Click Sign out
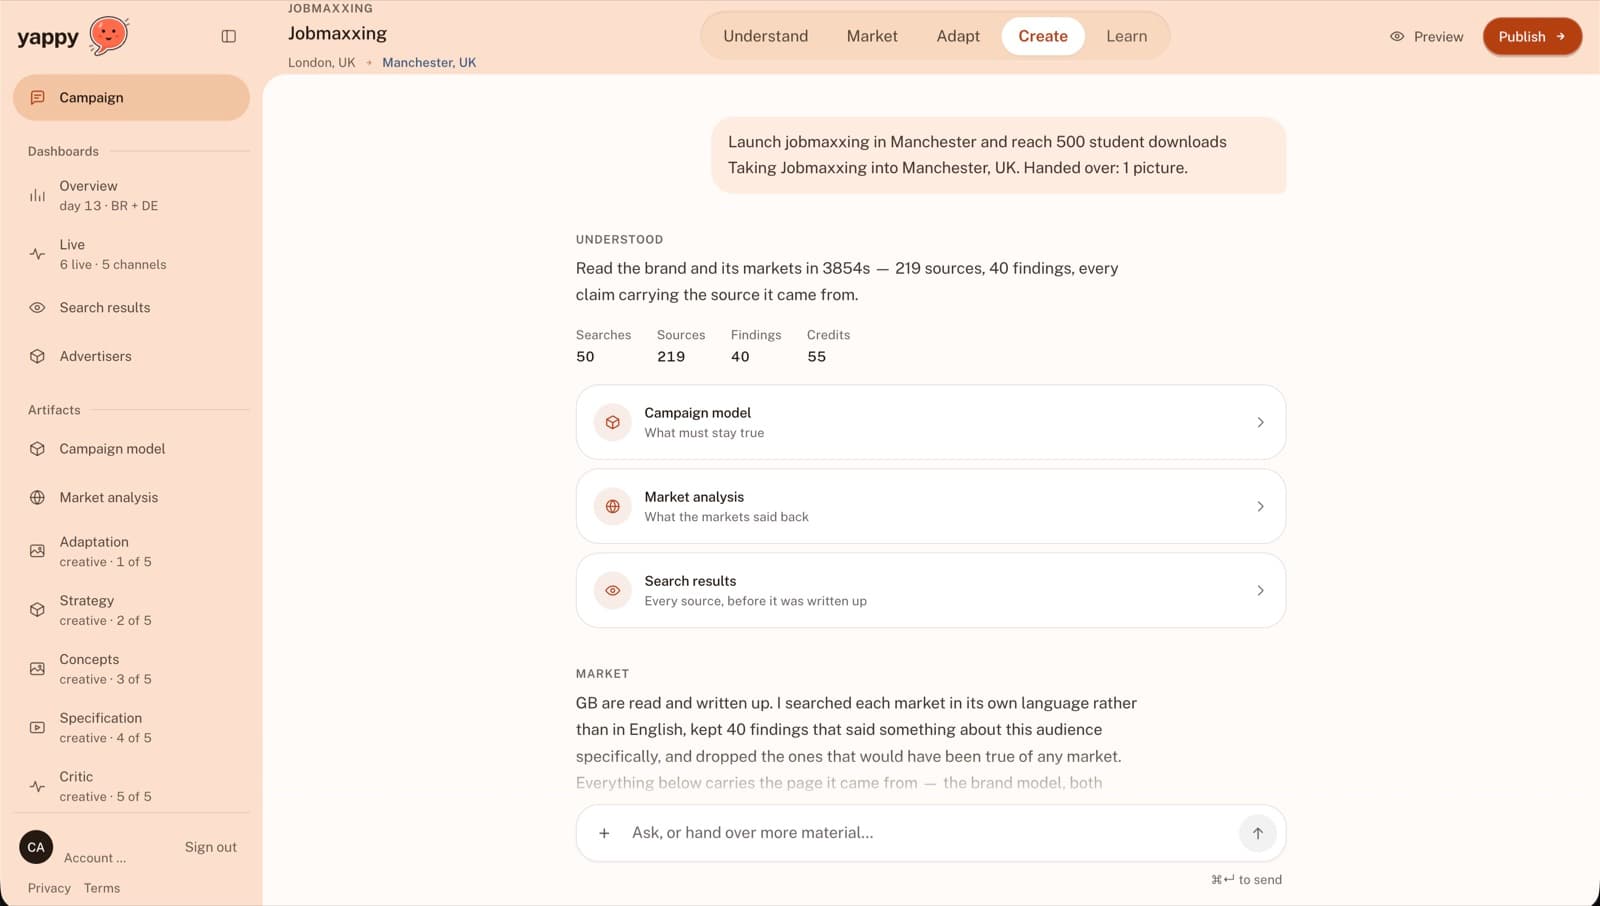Screen dimensions: 1600x906 210,847
